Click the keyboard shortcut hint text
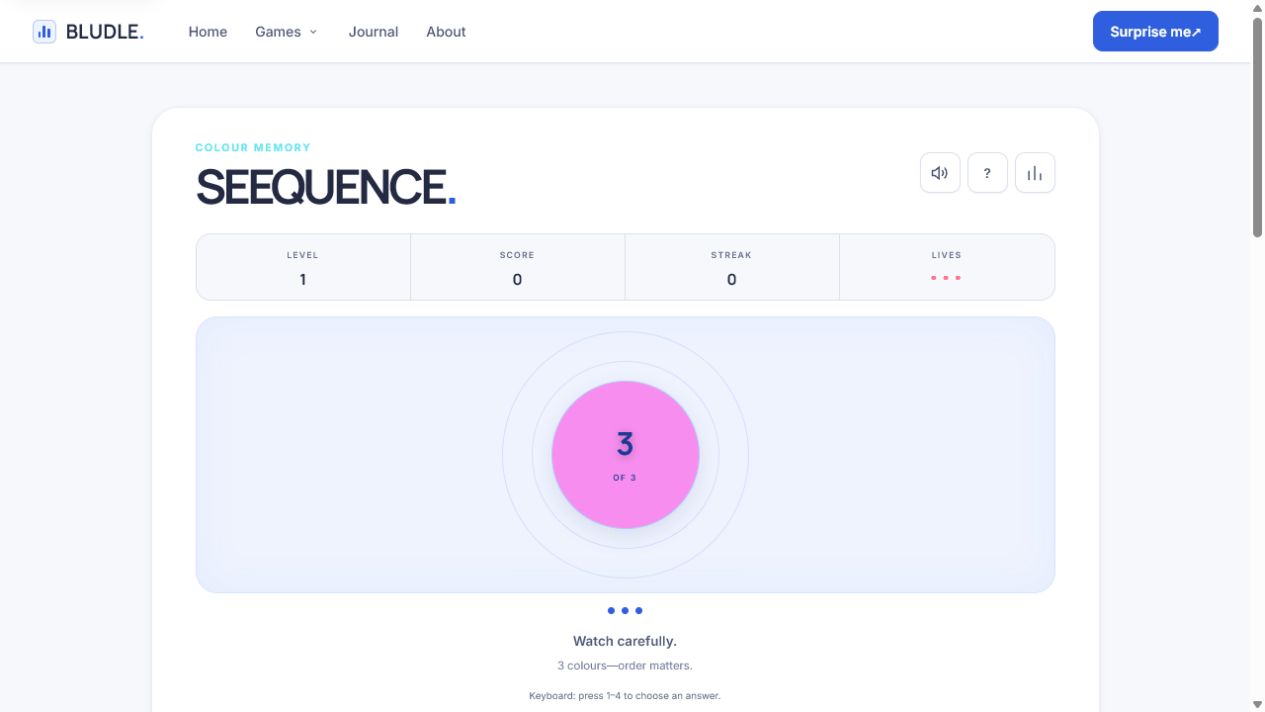This screenshot has width=1265, height=712. (625, 695)
